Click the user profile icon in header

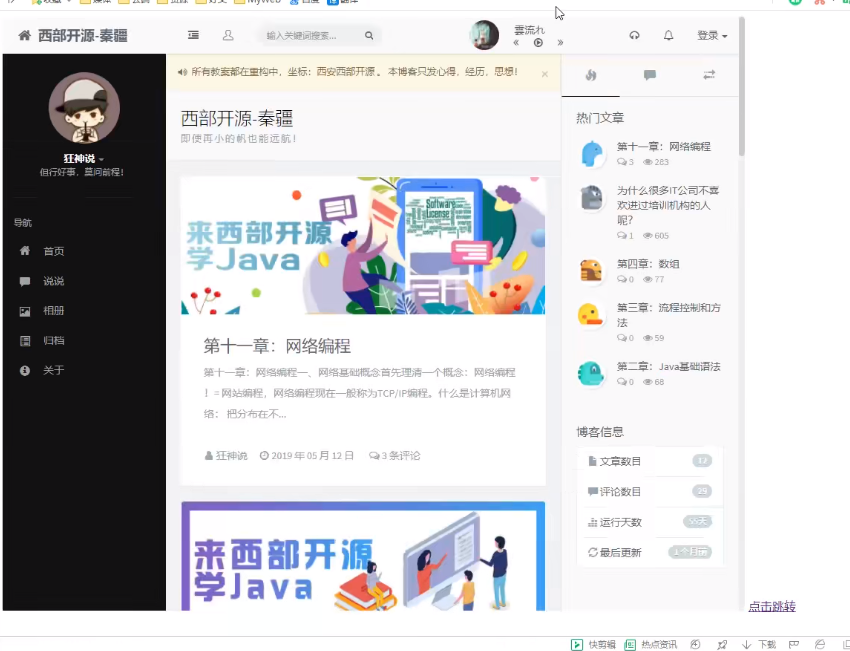click(228, 35)
